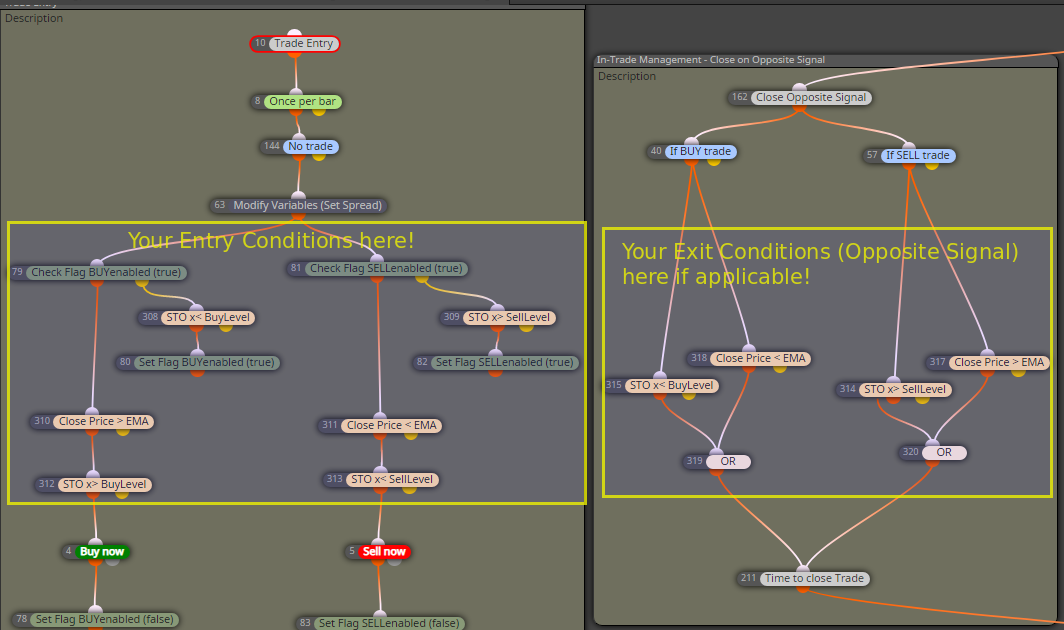Click gray output dot of Sell now
The width and height of the screenshot is (1064, 630).
tap(394, 561)
